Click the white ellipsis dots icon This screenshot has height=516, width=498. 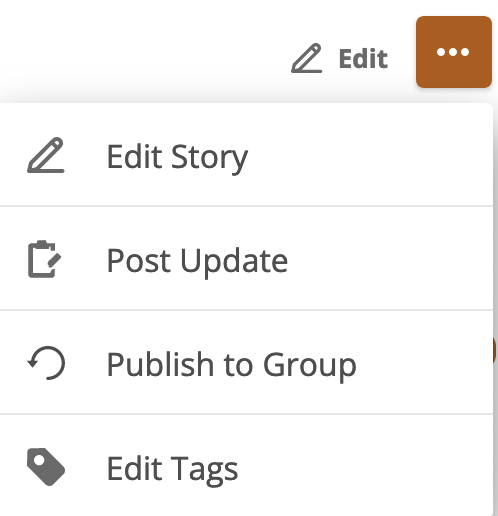pos(453,52)
